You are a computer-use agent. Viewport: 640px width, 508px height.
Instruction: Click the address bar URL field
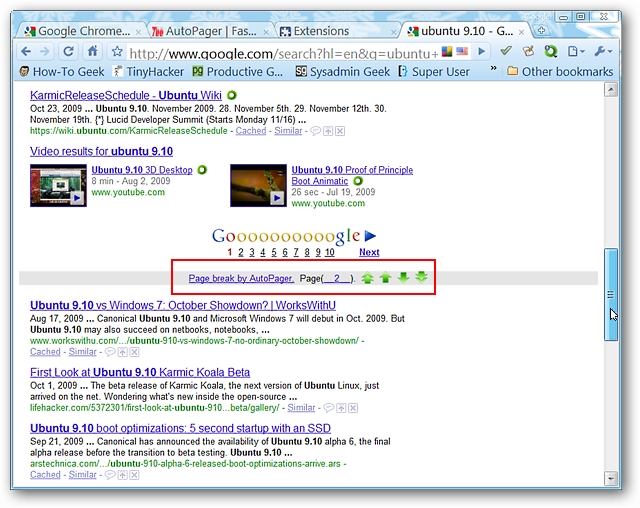click(x=283, y=53)
